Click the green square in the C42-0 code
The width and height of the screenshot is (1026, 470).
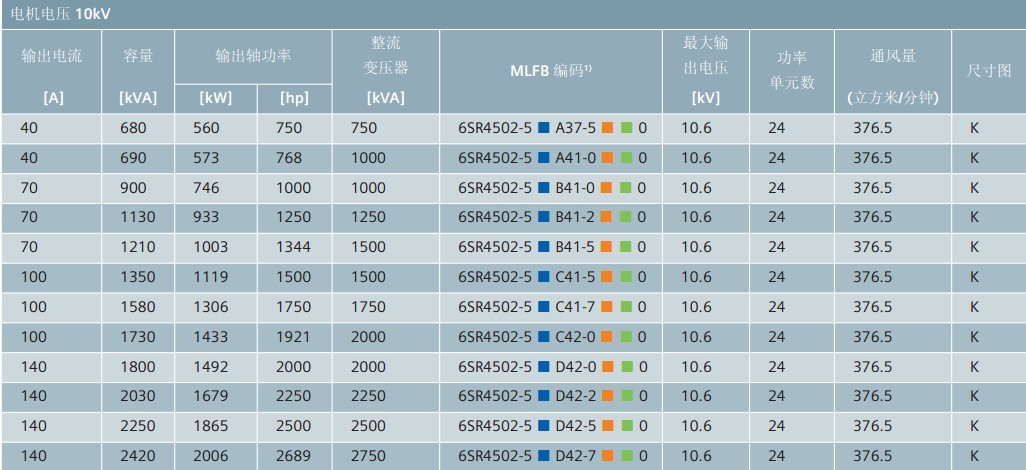pyautogui.click(x=626, y=337)
